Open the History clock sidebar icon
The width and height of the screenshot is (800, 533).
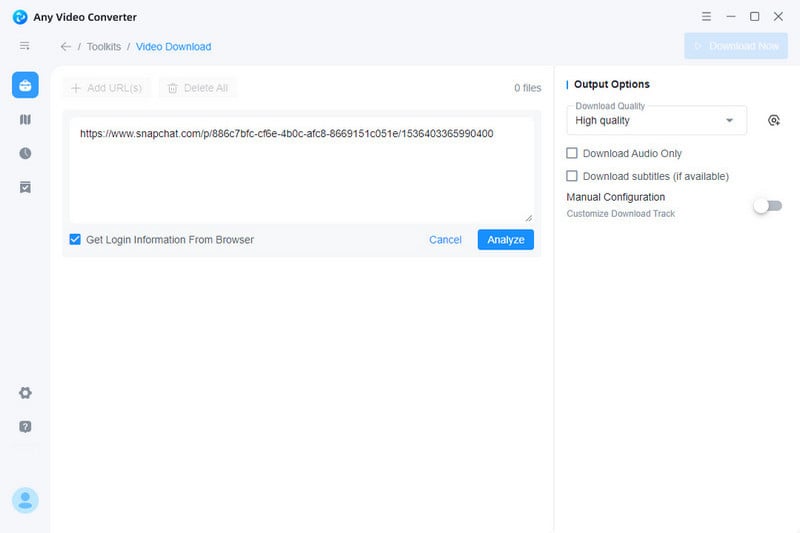click(x=25, y=153)
